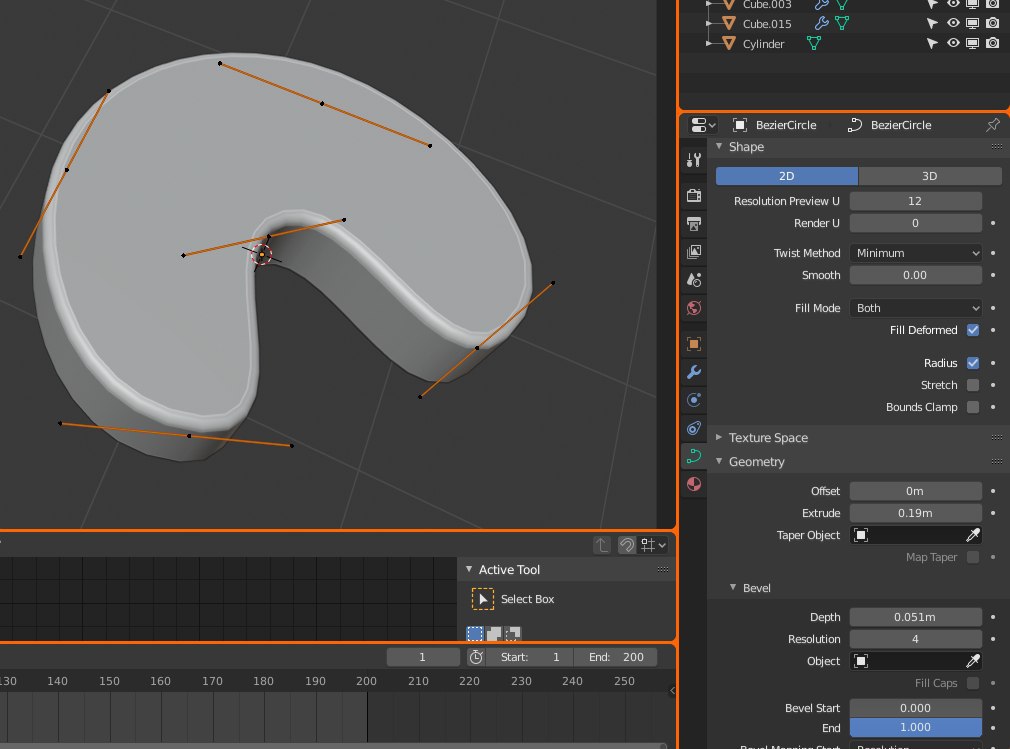
Task: Open the Fill Mode dropdown
Action: point(915,308)
